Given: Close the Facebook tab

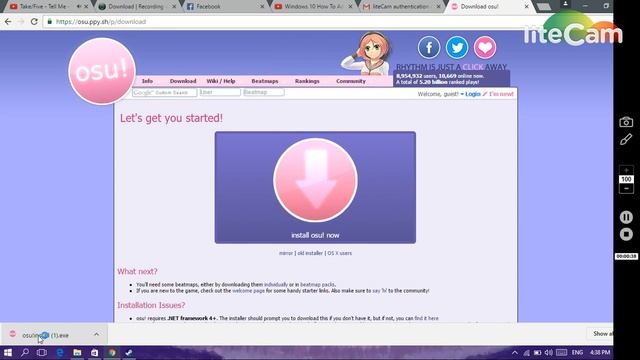Looking at the screenshot, I should (x=262, y=7).
